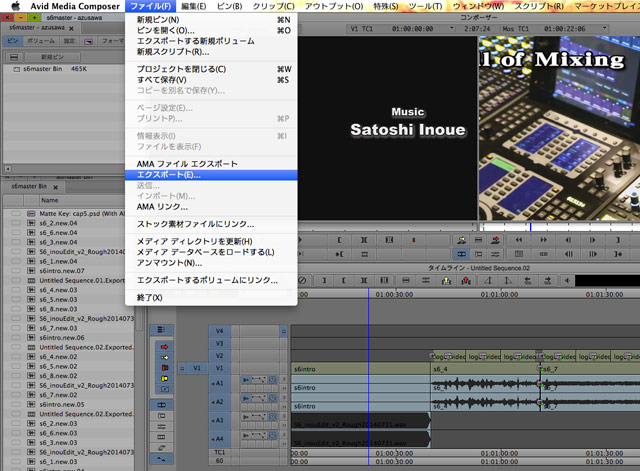Switch to the 設定 tab in project window

69,41
